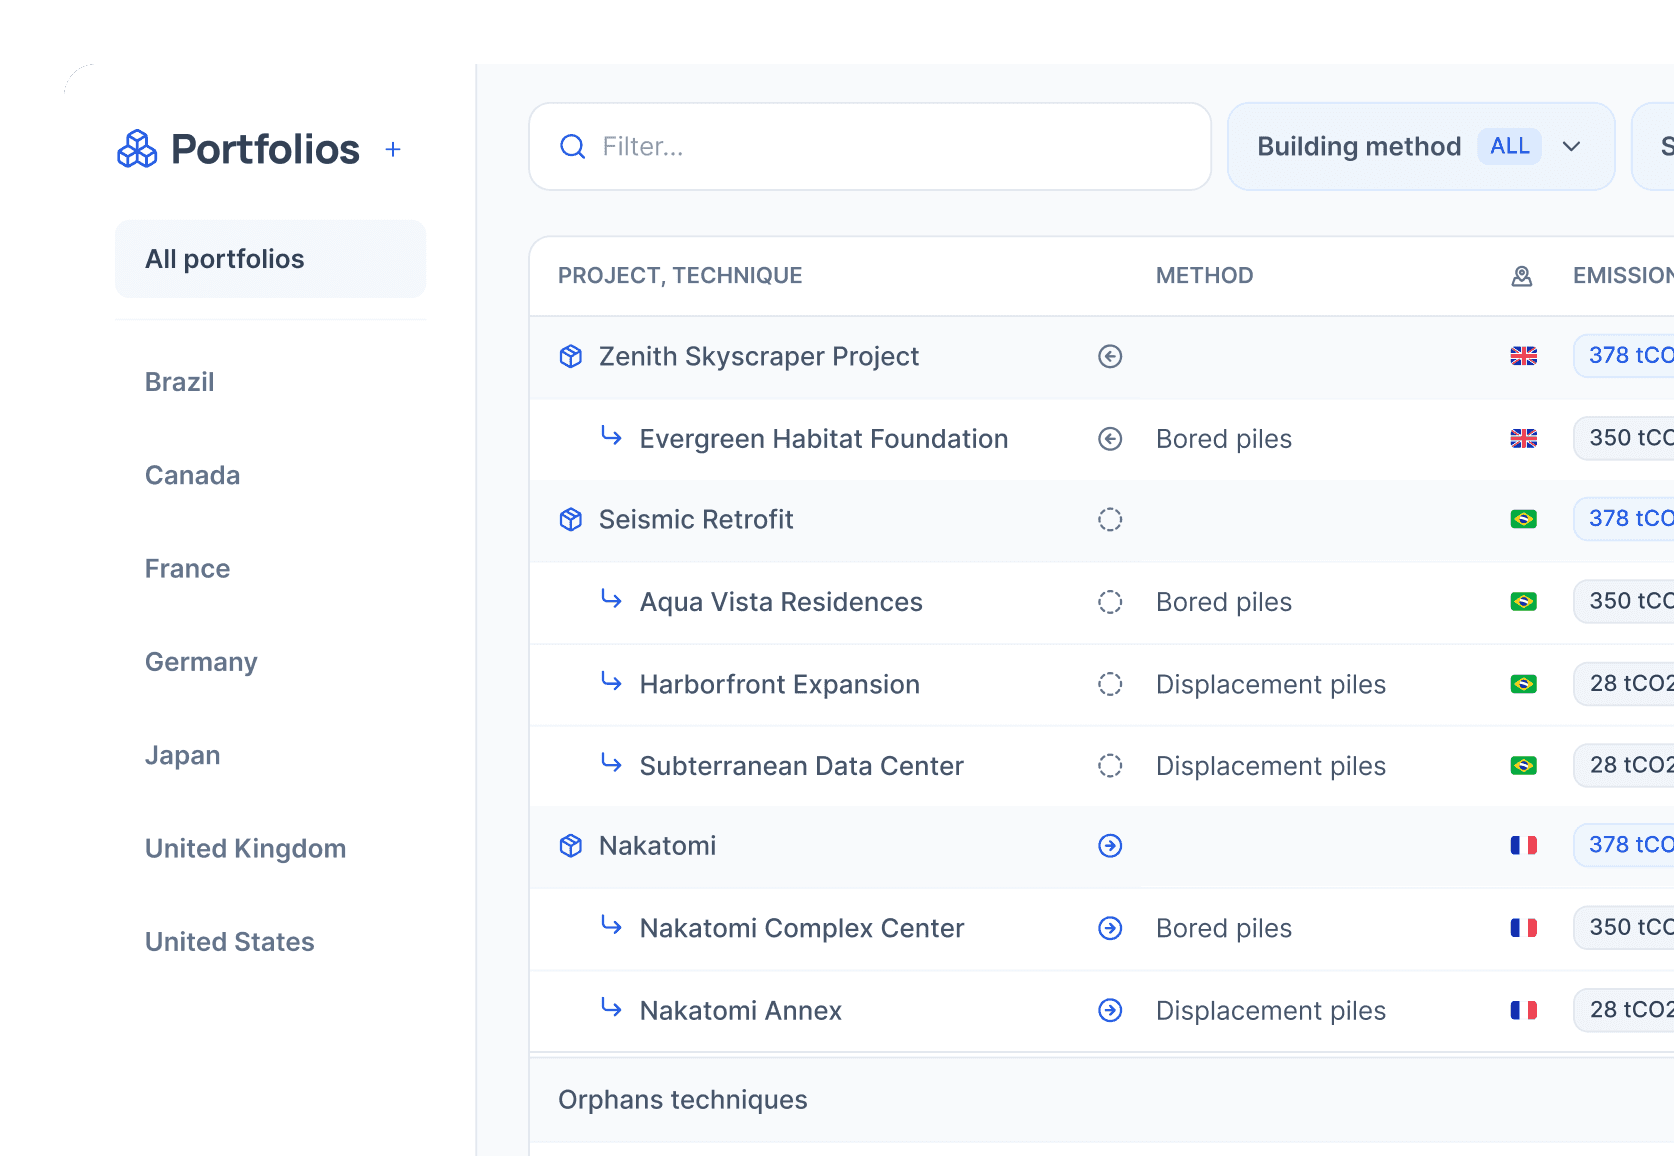
Task: Click the METHOD column header
Action: (x=1204, y=276)
